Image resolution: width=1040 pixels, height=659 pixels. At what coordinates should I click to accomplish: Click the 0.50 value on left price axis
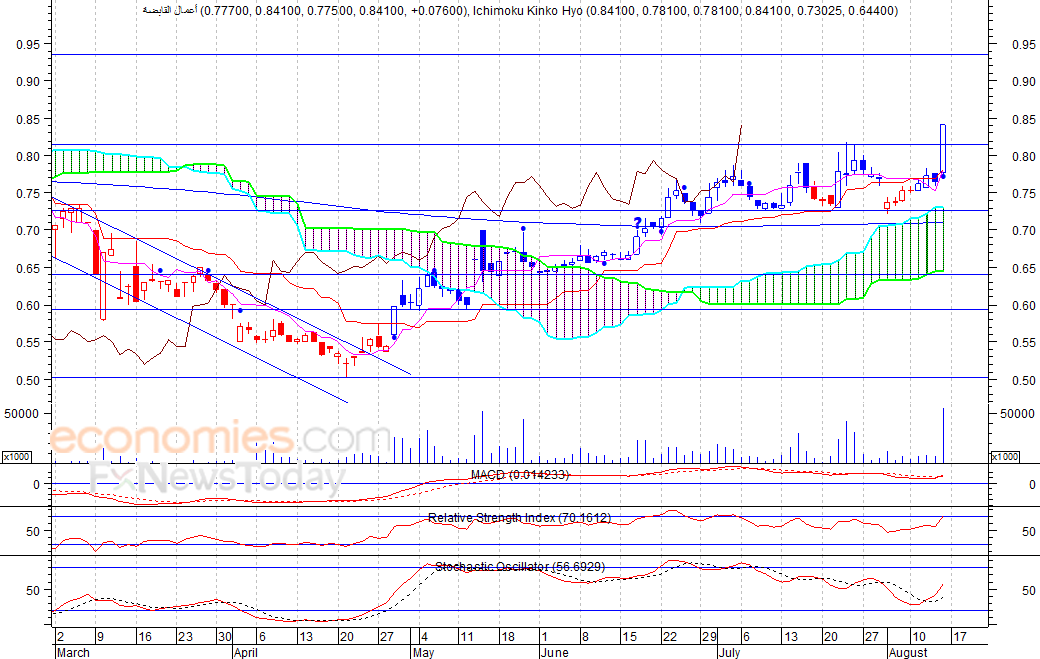tap(29, 381)
